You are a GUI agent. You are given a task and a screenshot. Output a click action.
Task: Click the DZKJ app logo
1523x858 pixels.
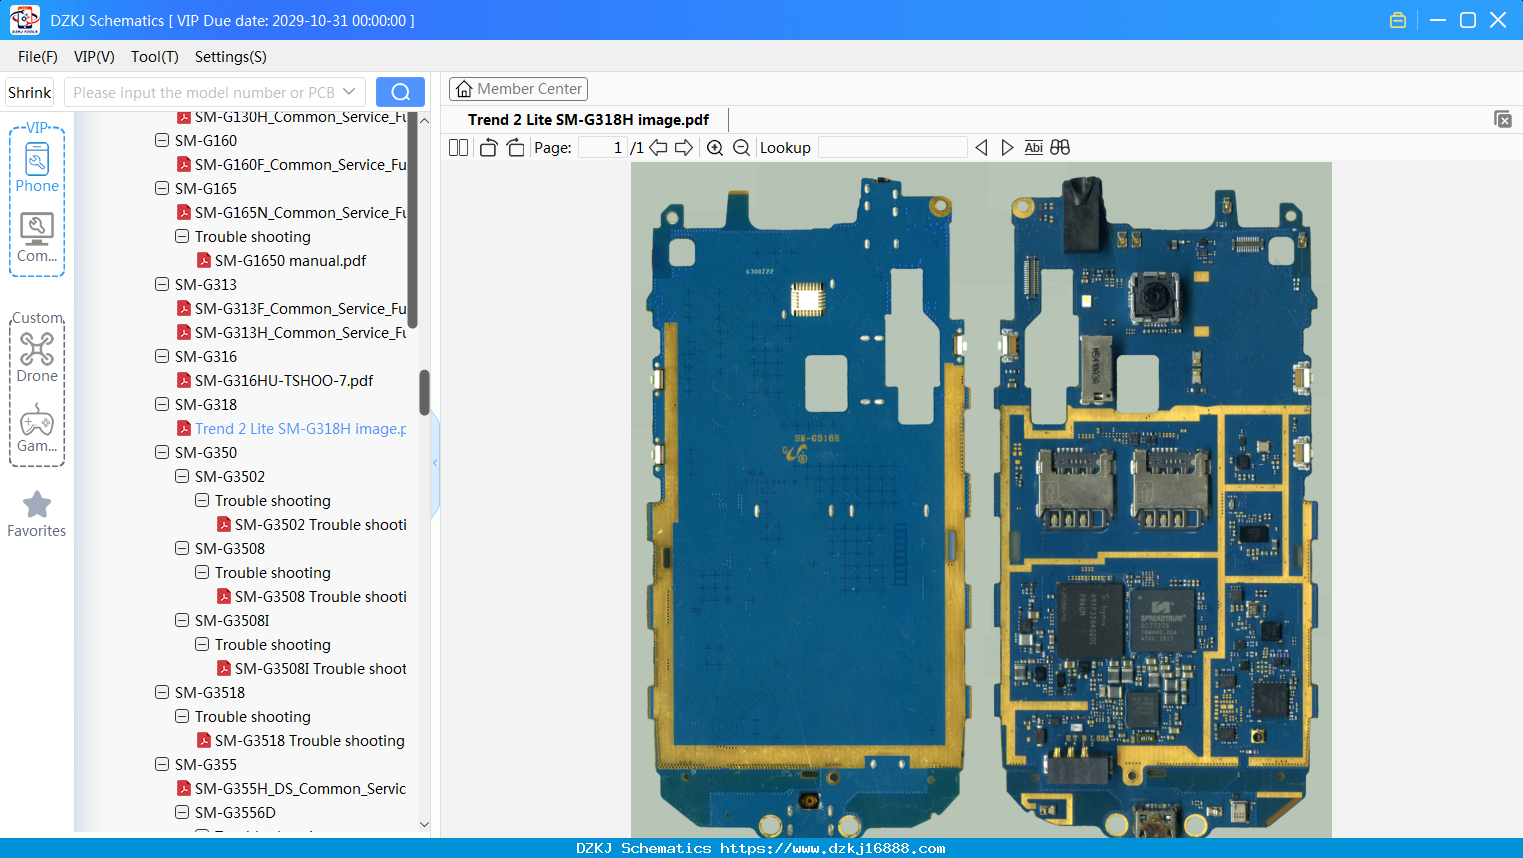tap(24, 20)
